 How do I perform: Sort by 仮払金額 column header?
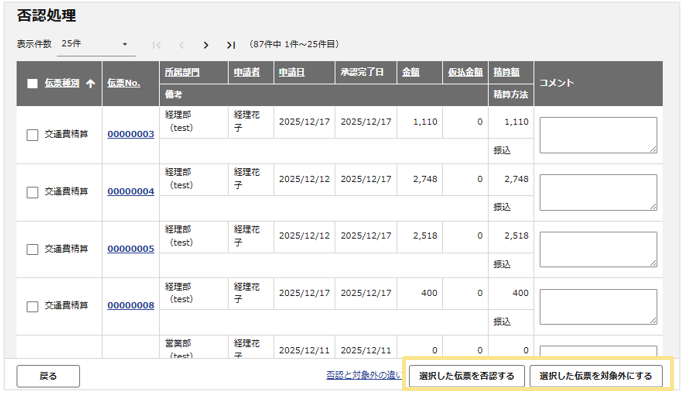tap(465, 72)
